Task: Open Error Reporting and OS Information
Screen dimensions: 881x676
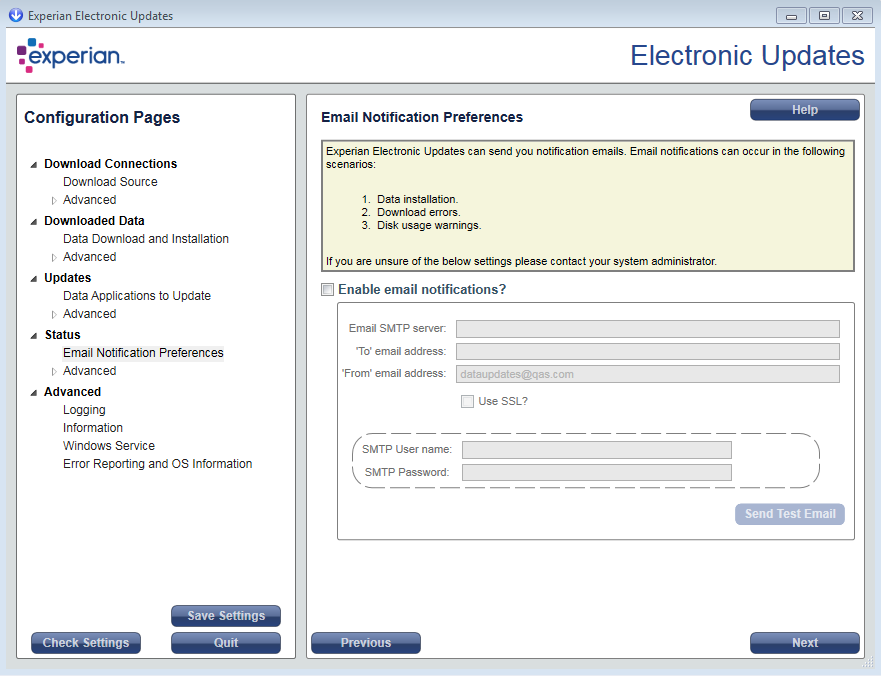Action: (157, 464)
